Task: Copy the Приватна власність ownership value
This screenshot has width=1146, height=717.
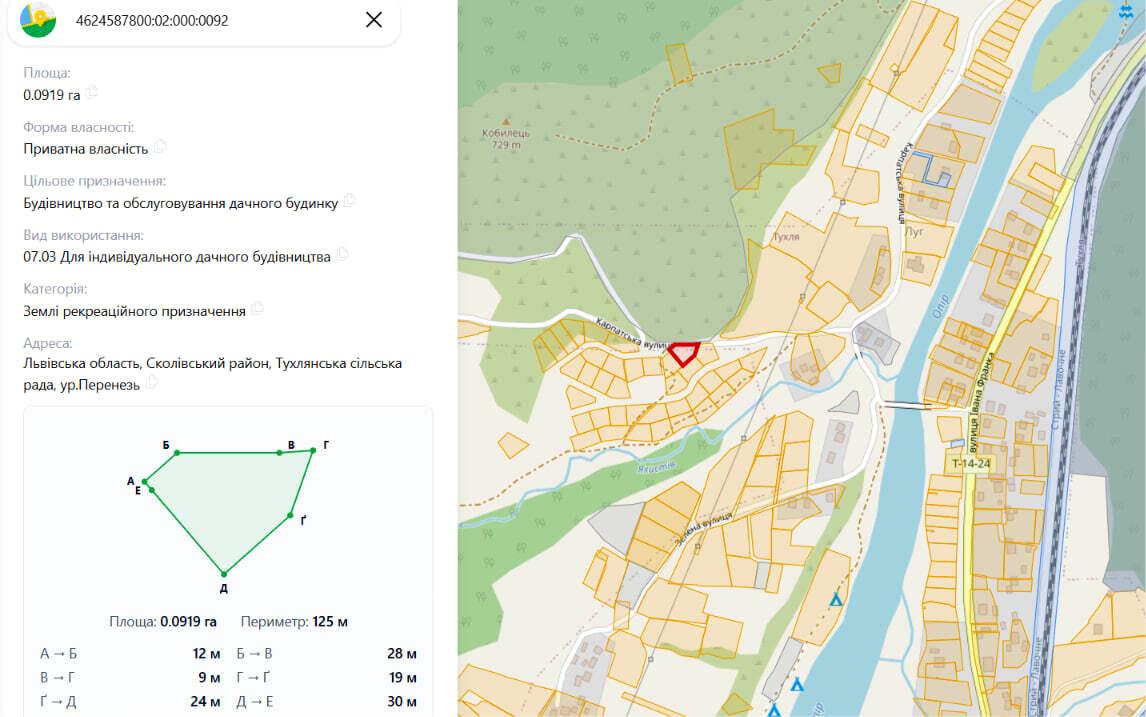Action: (160, 146)
